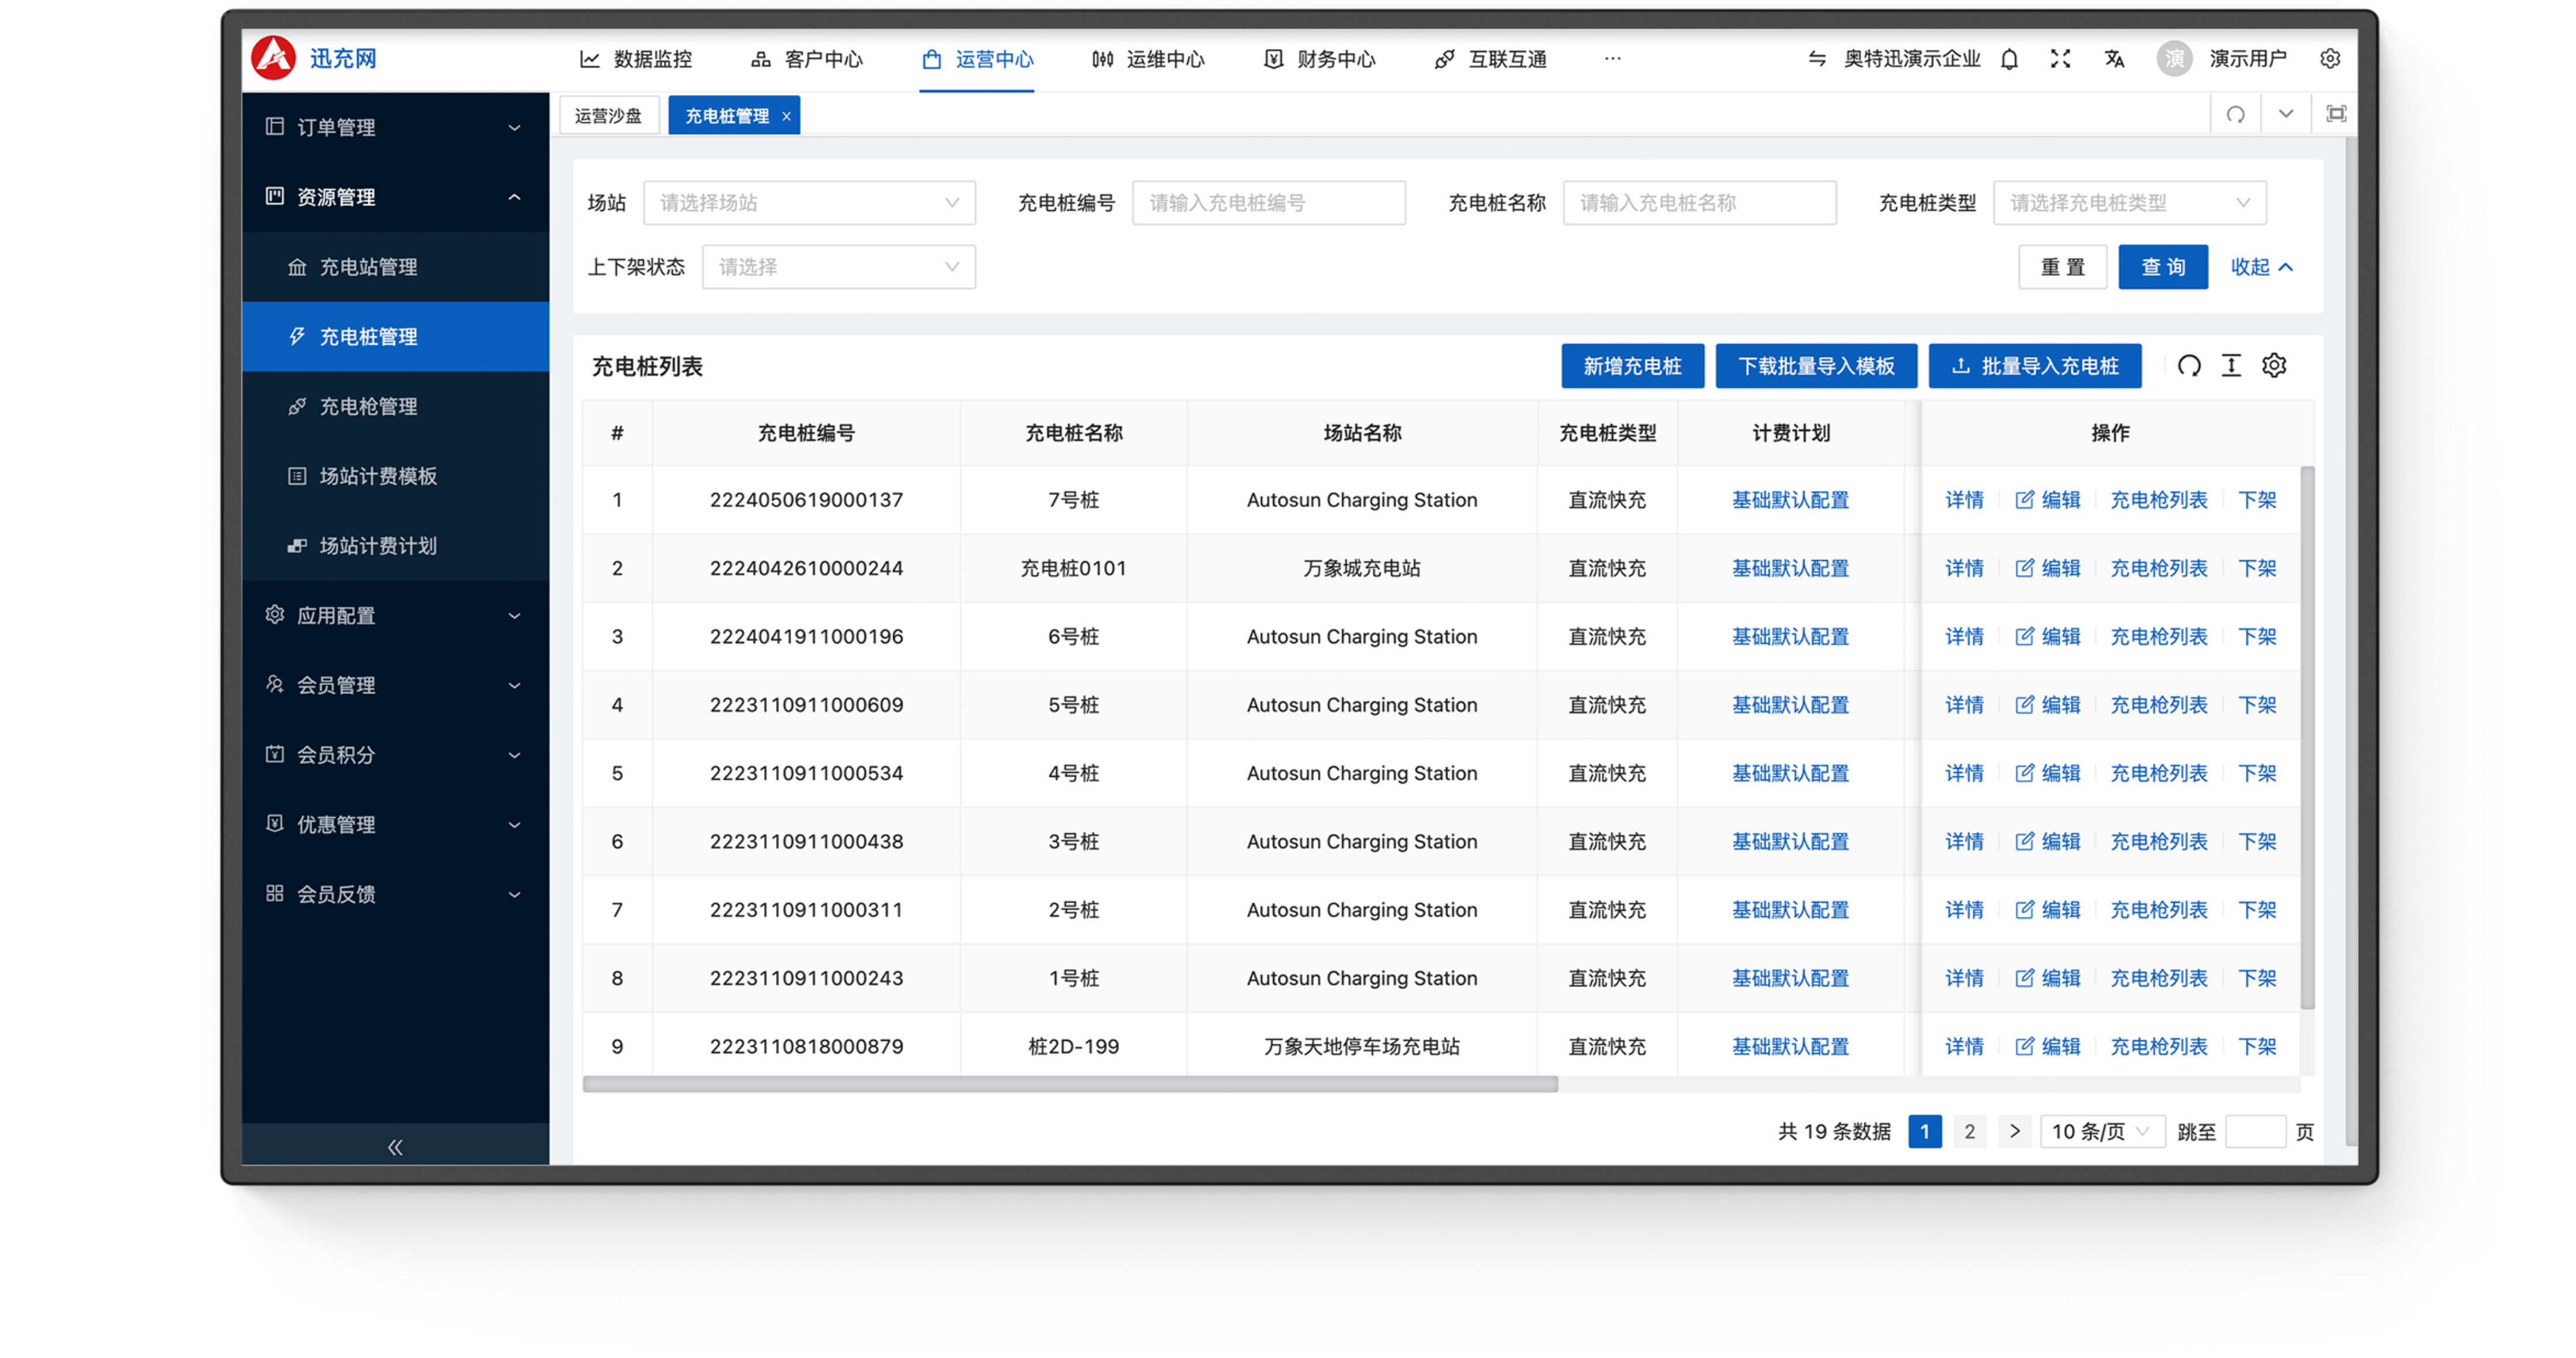Screen dimensions: 2576x1358
Task: Toggle fullscreen mode icon in header
Action: coord(2060,59)
